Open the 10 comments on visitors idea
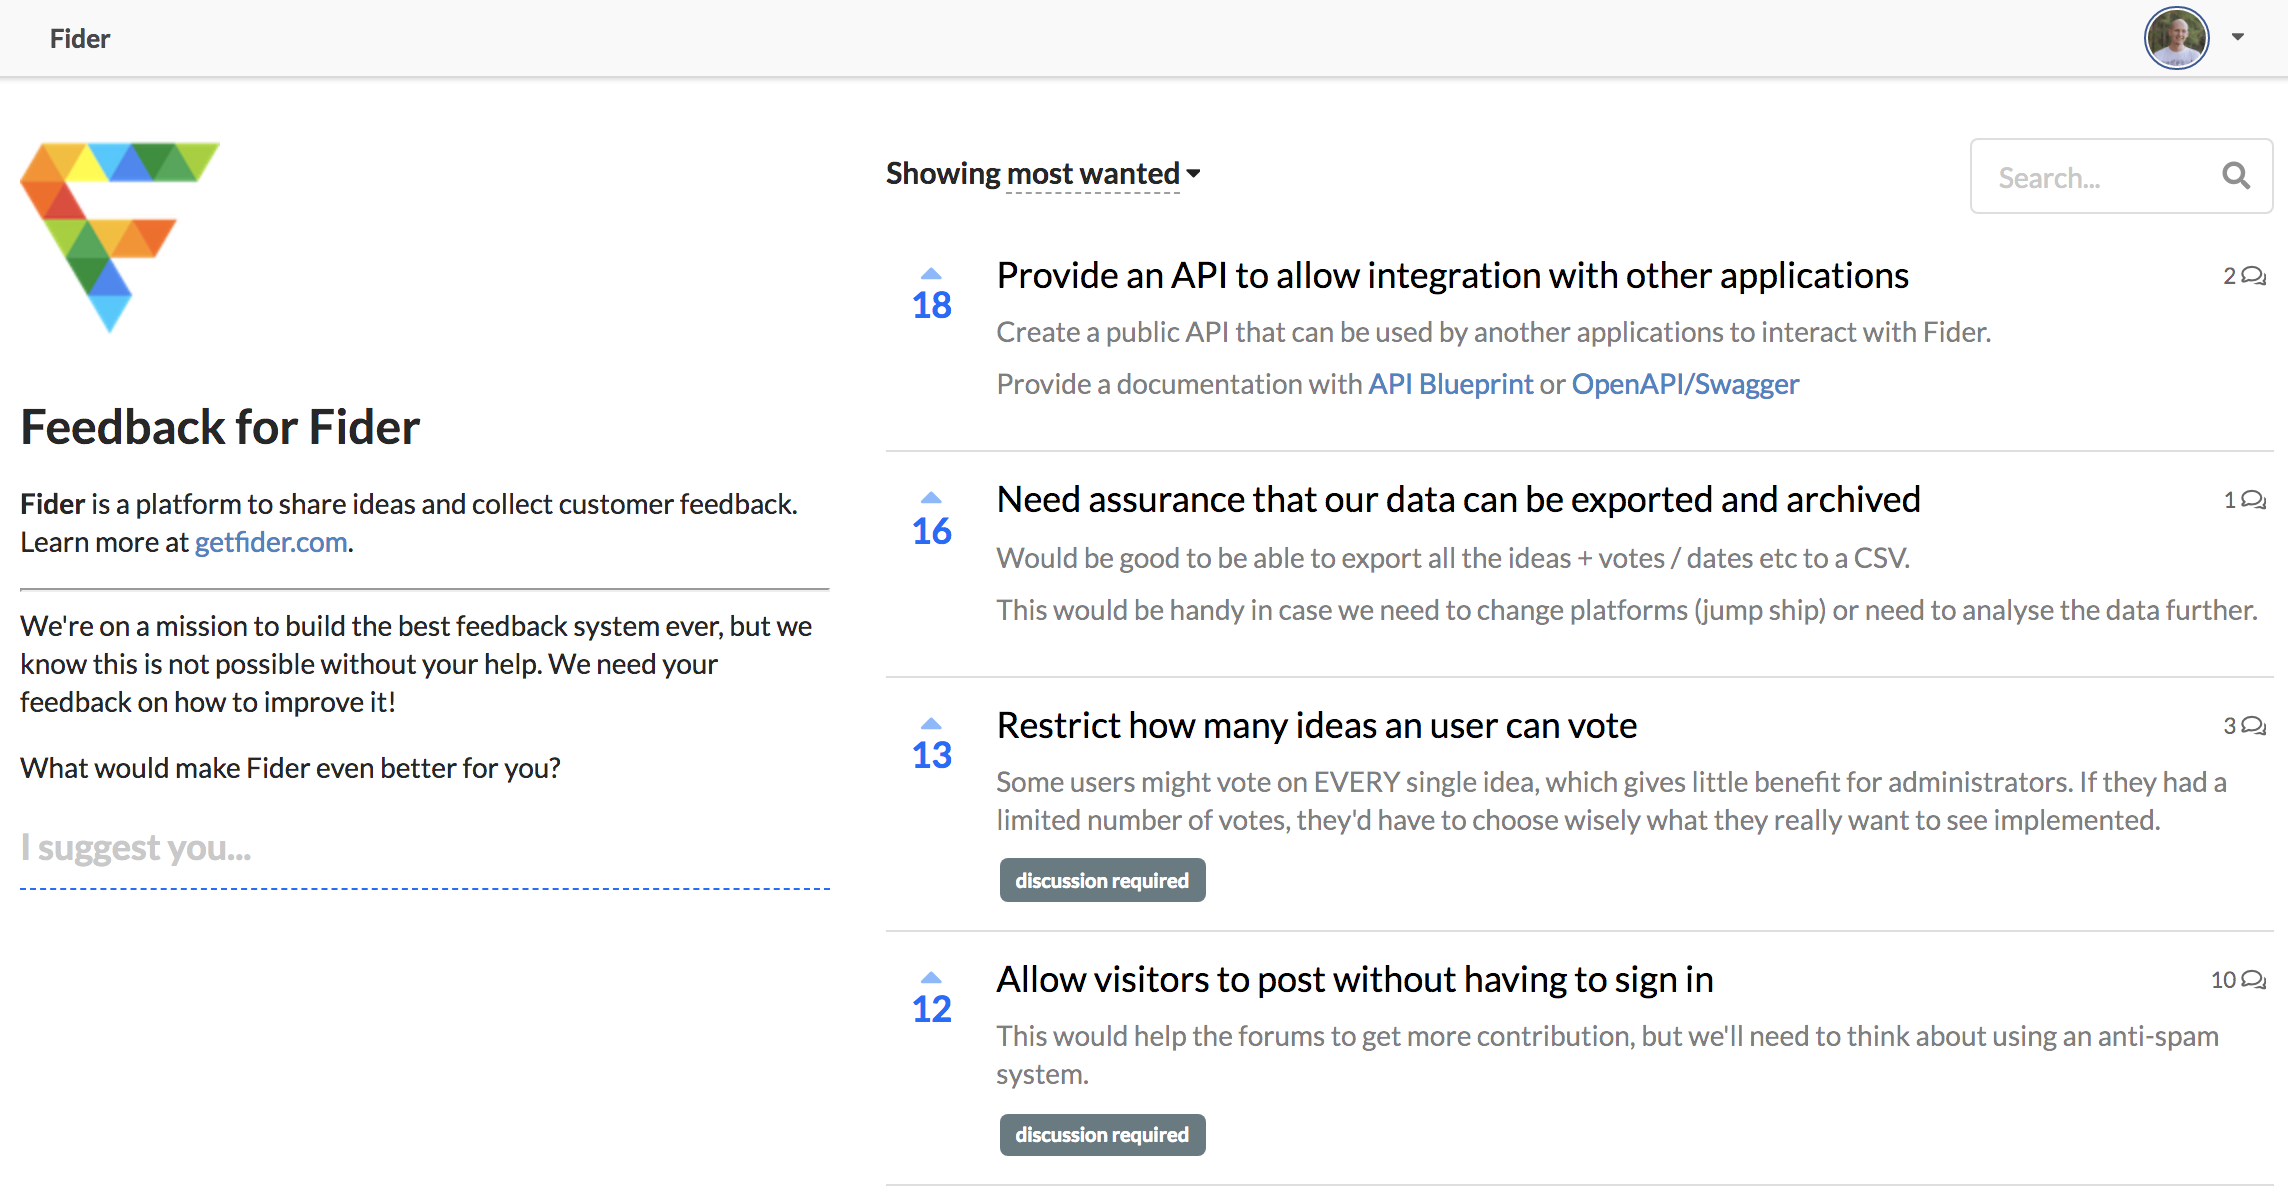The height and width of the screenshot is (1198, 2288). pyautogui.click(x=2238, y=980)
